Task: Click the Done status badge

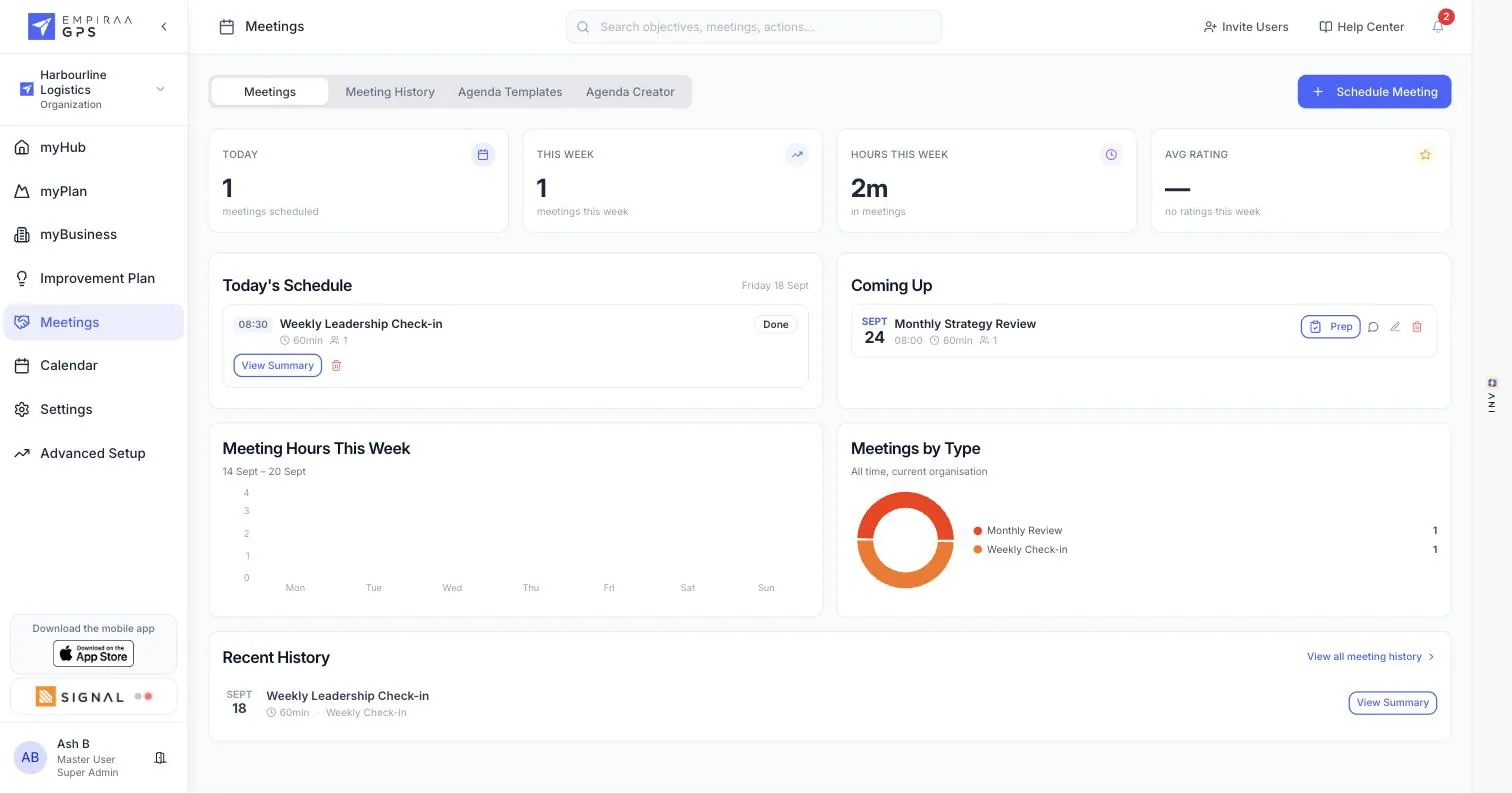Action: (x=776, y=324)
